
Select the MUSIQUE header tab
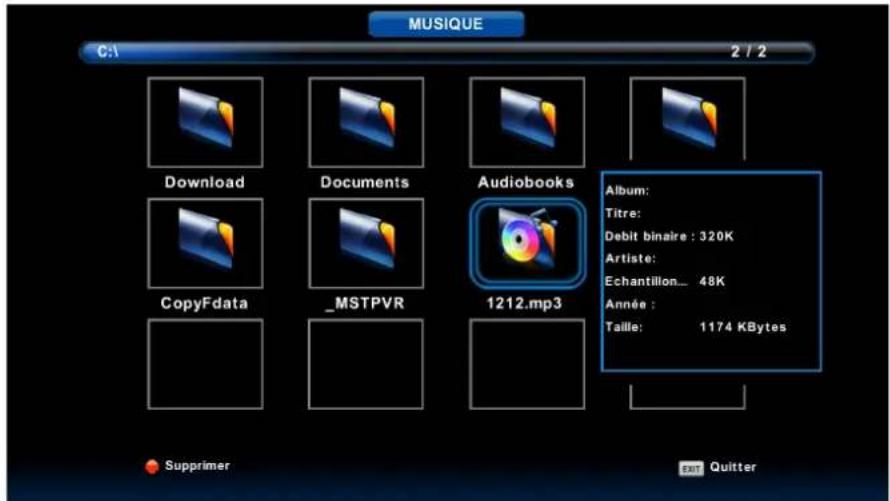446,24
